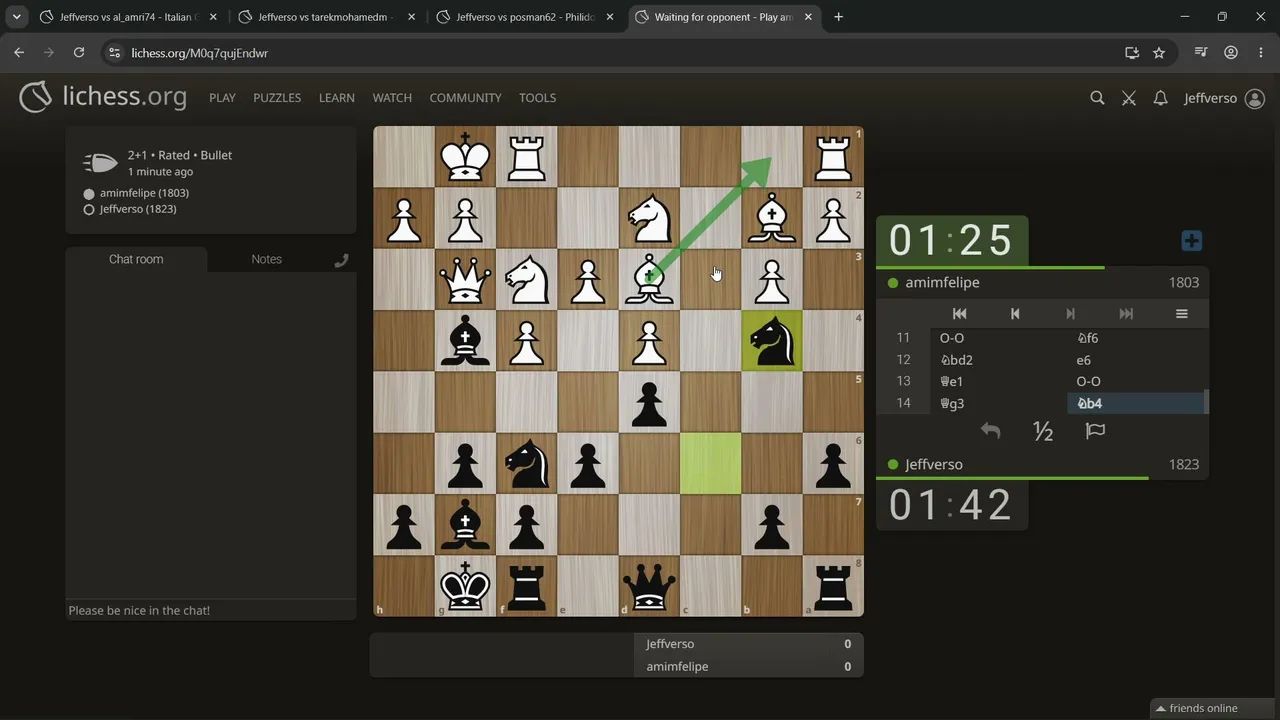This screenshot has height=720, width=1280.
Task: Click the black knight on b4
Action: [x=772, y=340]
